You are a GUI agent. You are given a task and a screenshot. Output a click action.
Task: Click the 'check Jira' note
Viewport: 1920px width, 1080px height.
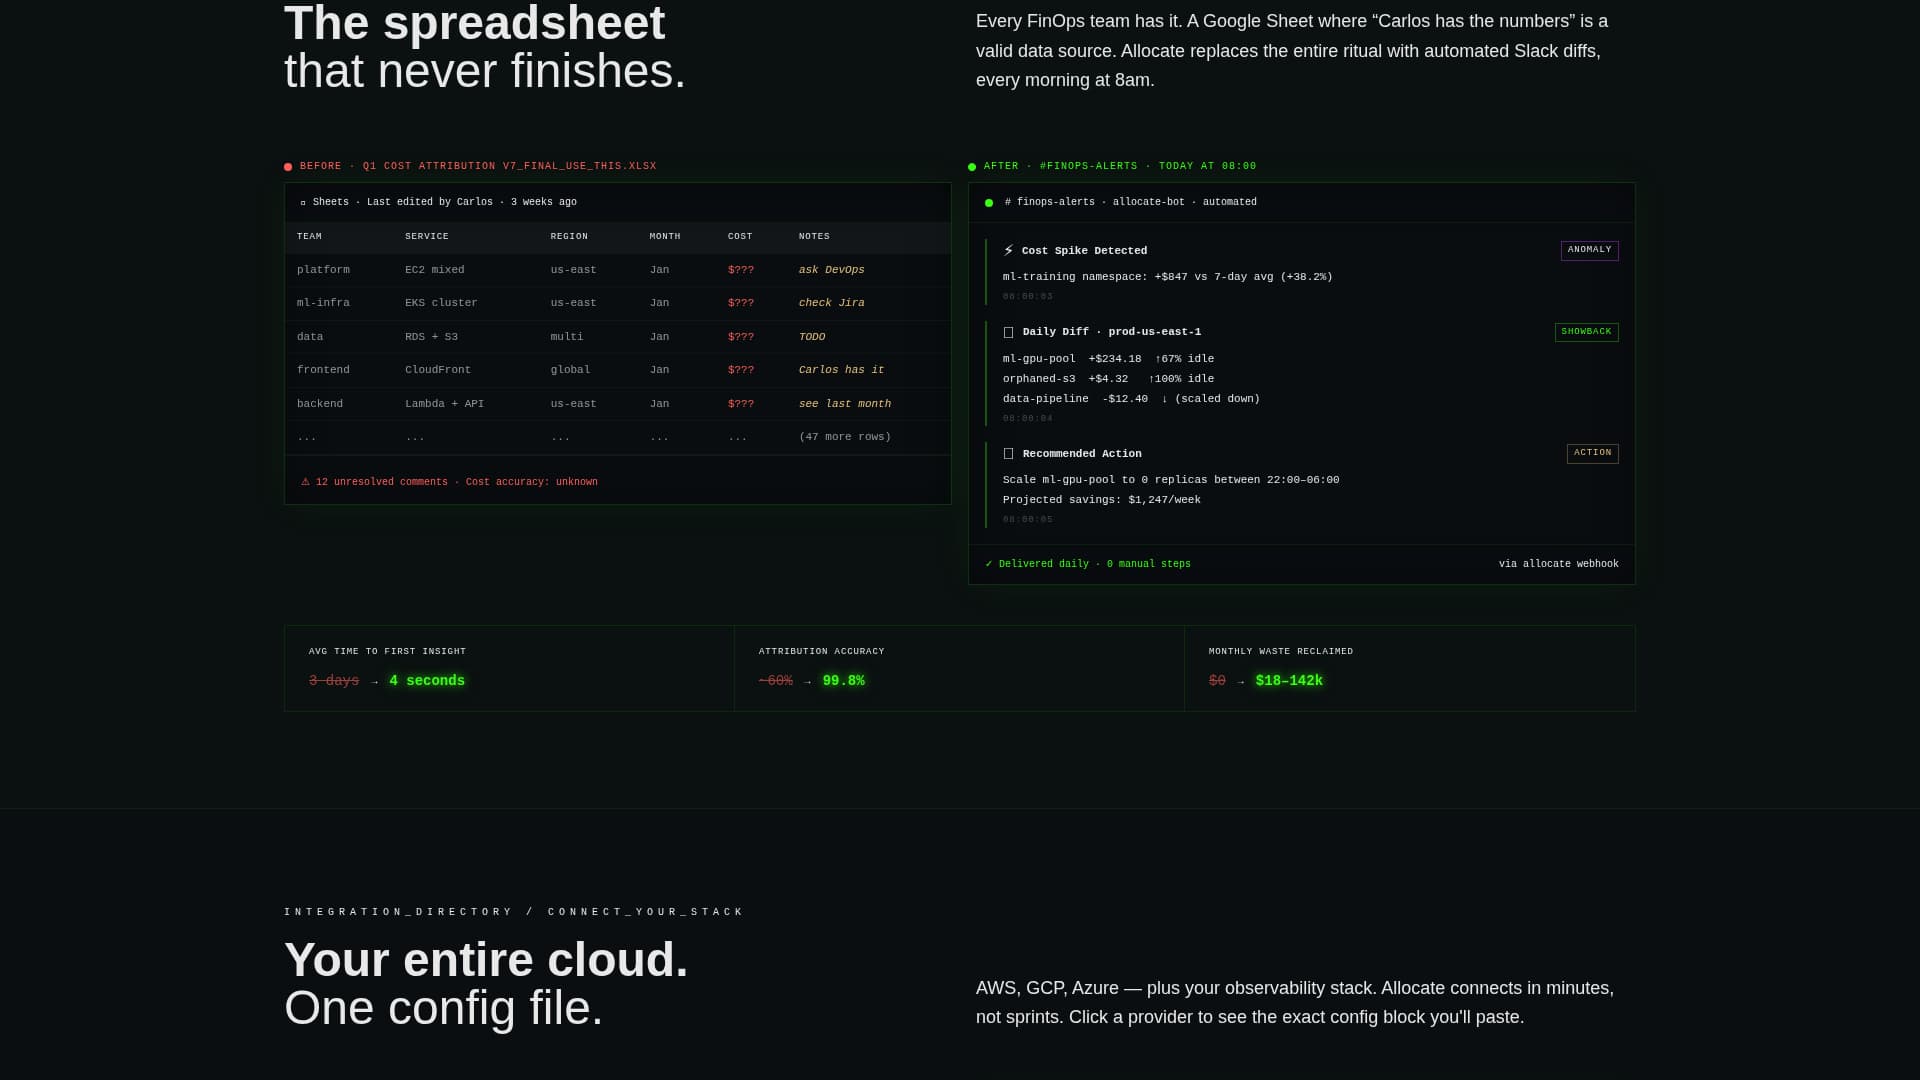click(x=832, y=303)
